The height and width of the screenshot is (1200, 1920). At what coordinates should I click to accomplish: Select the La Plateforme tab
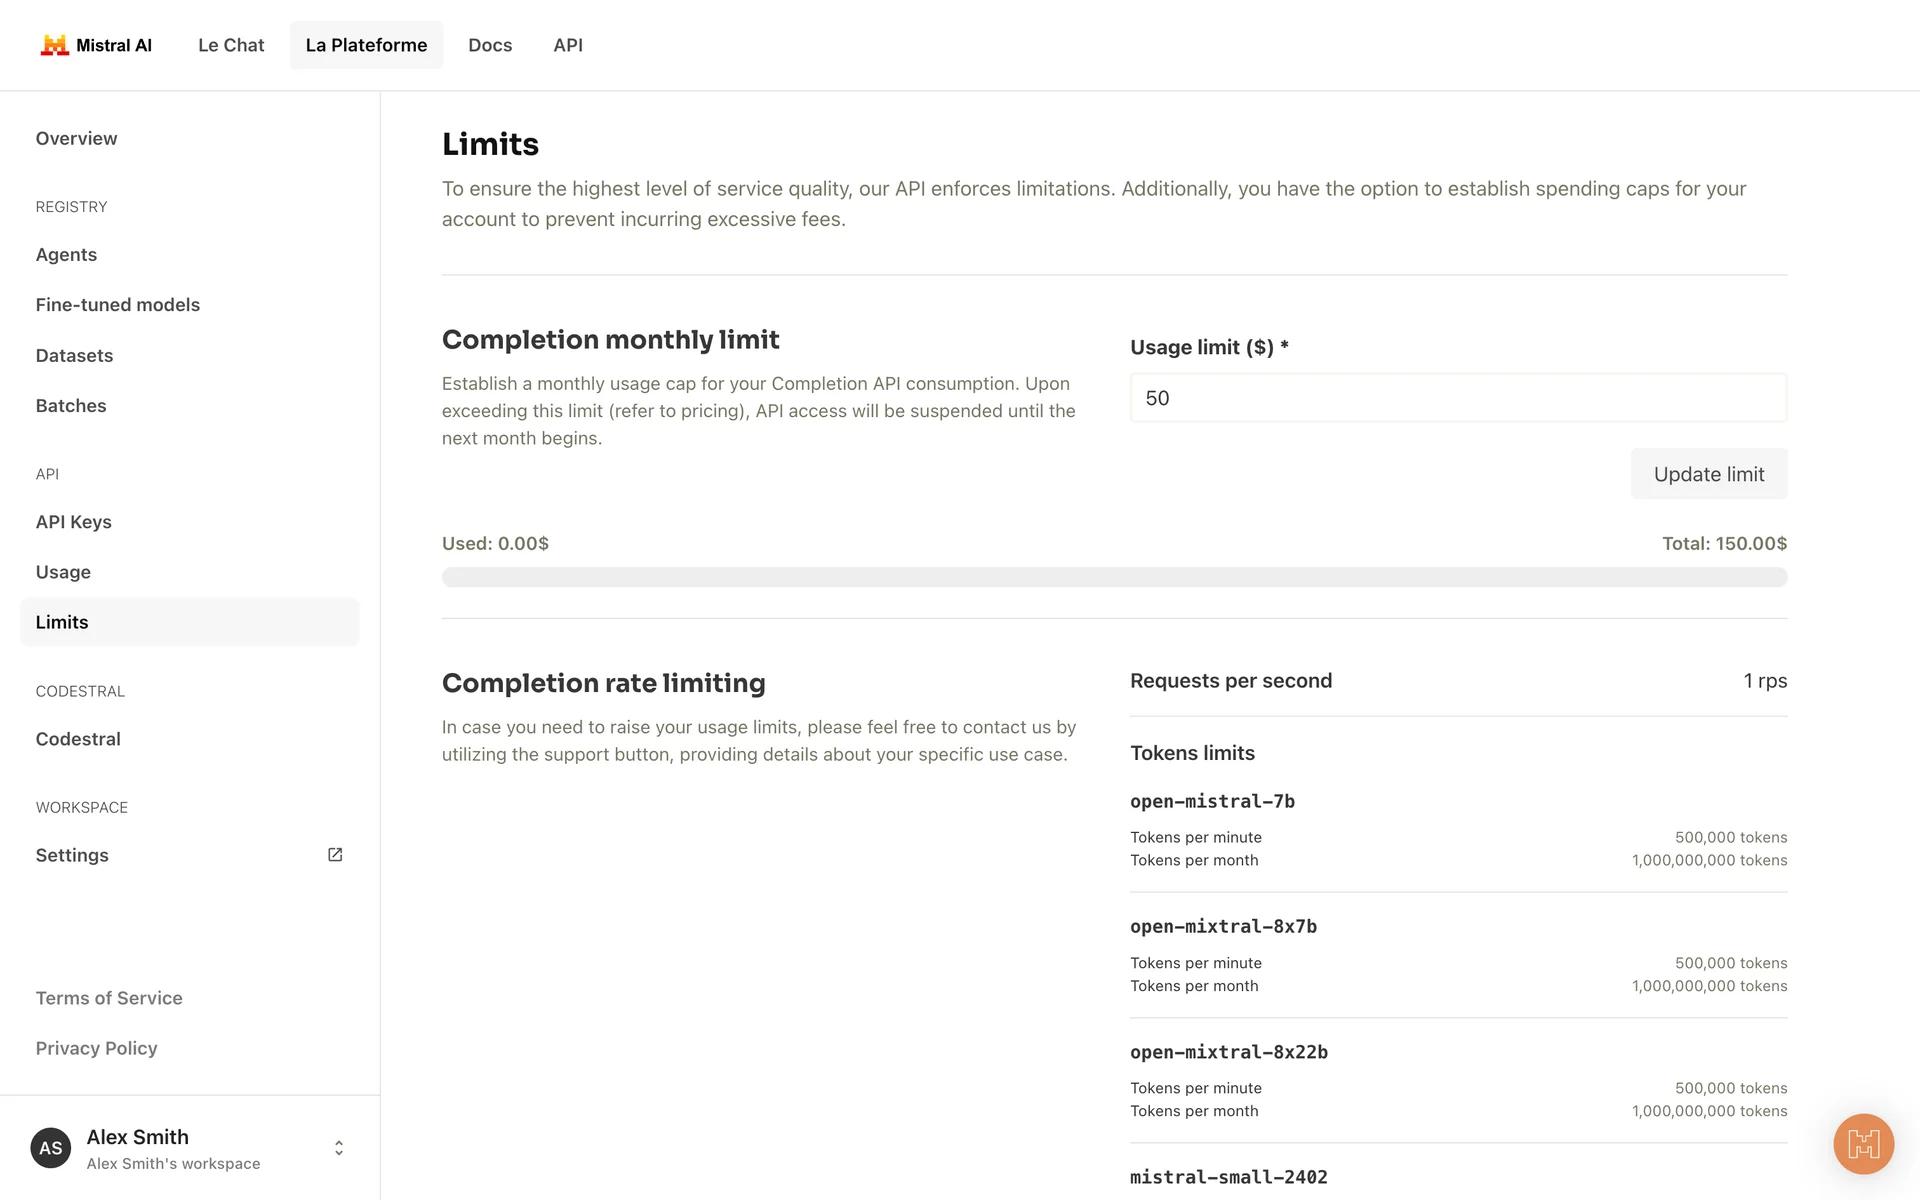366,45
